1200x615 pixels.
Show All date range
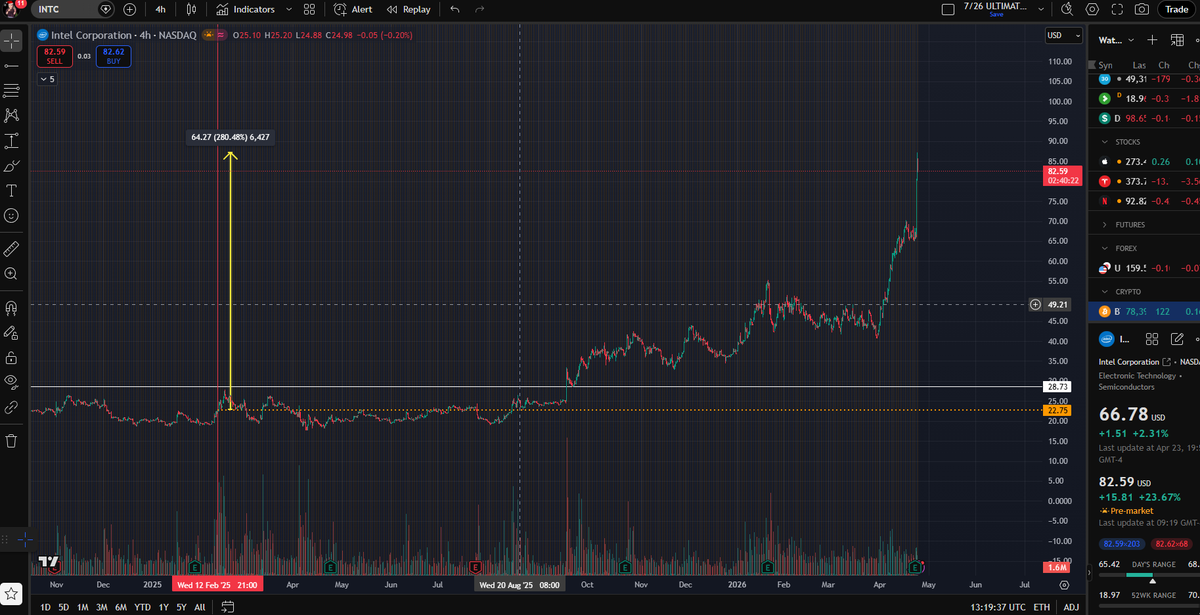coord(200,607)
